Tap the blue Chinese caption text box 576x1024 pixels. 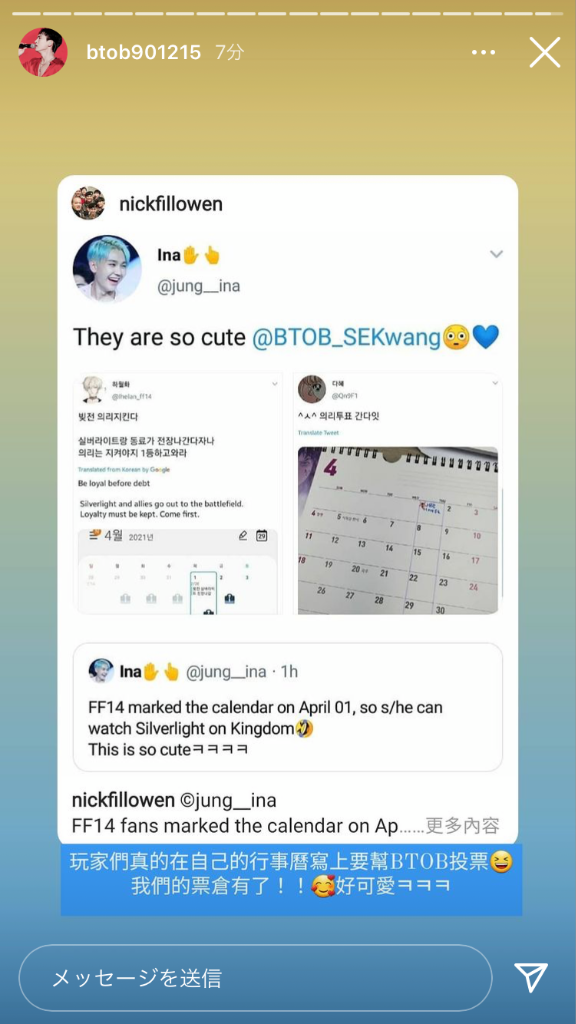(x=291, y=880)
